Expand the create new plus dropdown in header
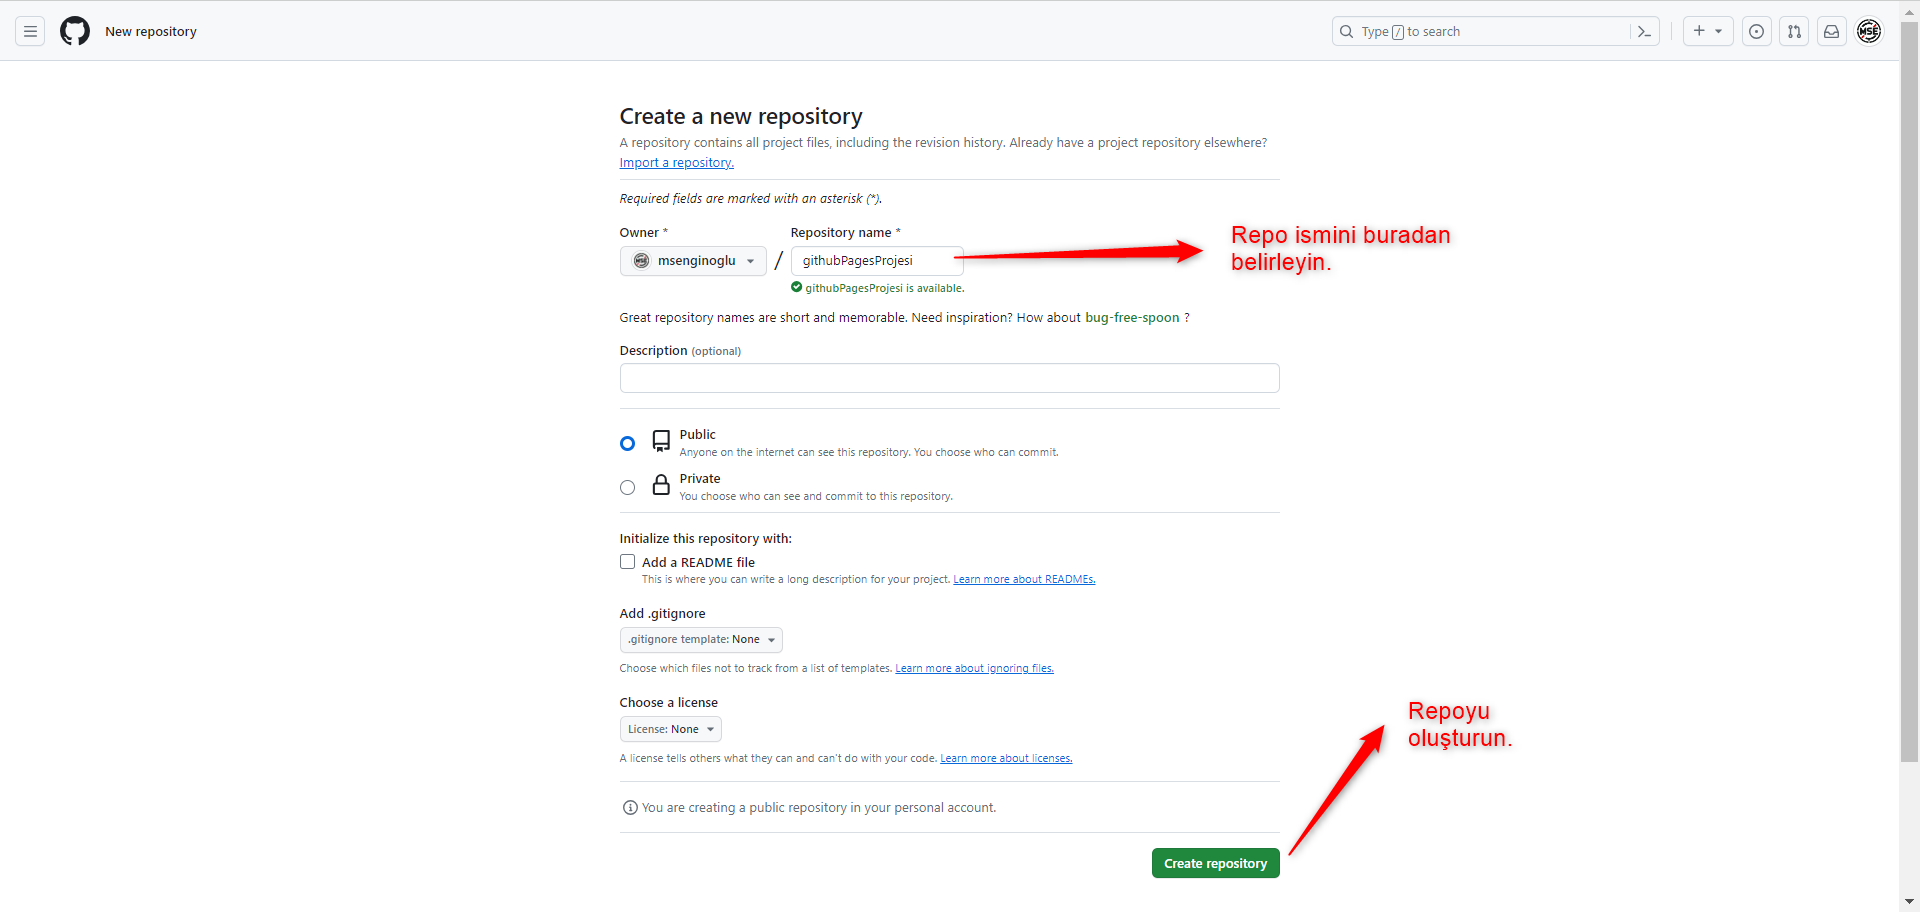The image size is (1920, 912). point(1708,31)
